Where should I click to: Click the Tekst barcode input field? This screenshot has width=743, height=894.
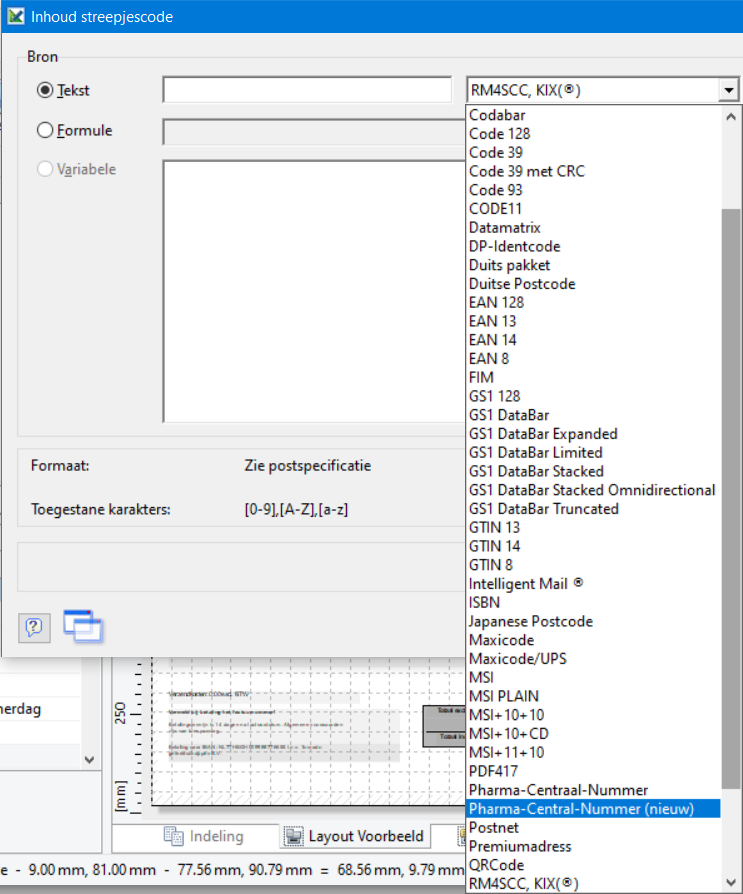click(x=307, y=90)
